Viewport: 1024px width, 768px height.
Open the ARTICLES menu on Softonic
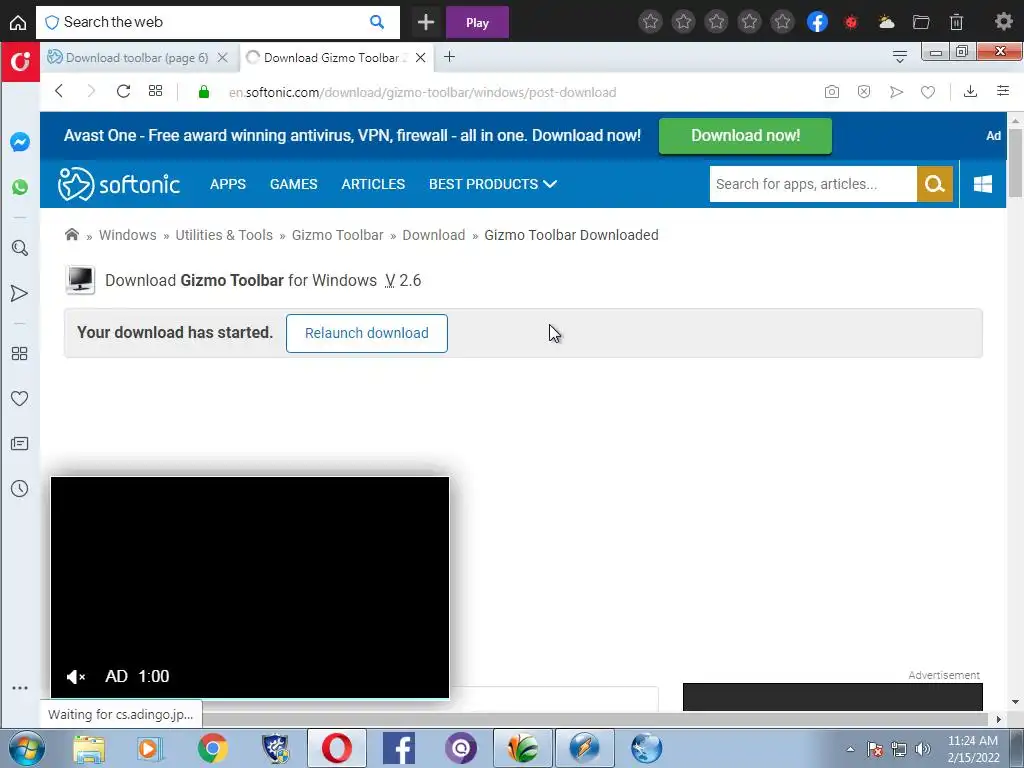point(373,184)
